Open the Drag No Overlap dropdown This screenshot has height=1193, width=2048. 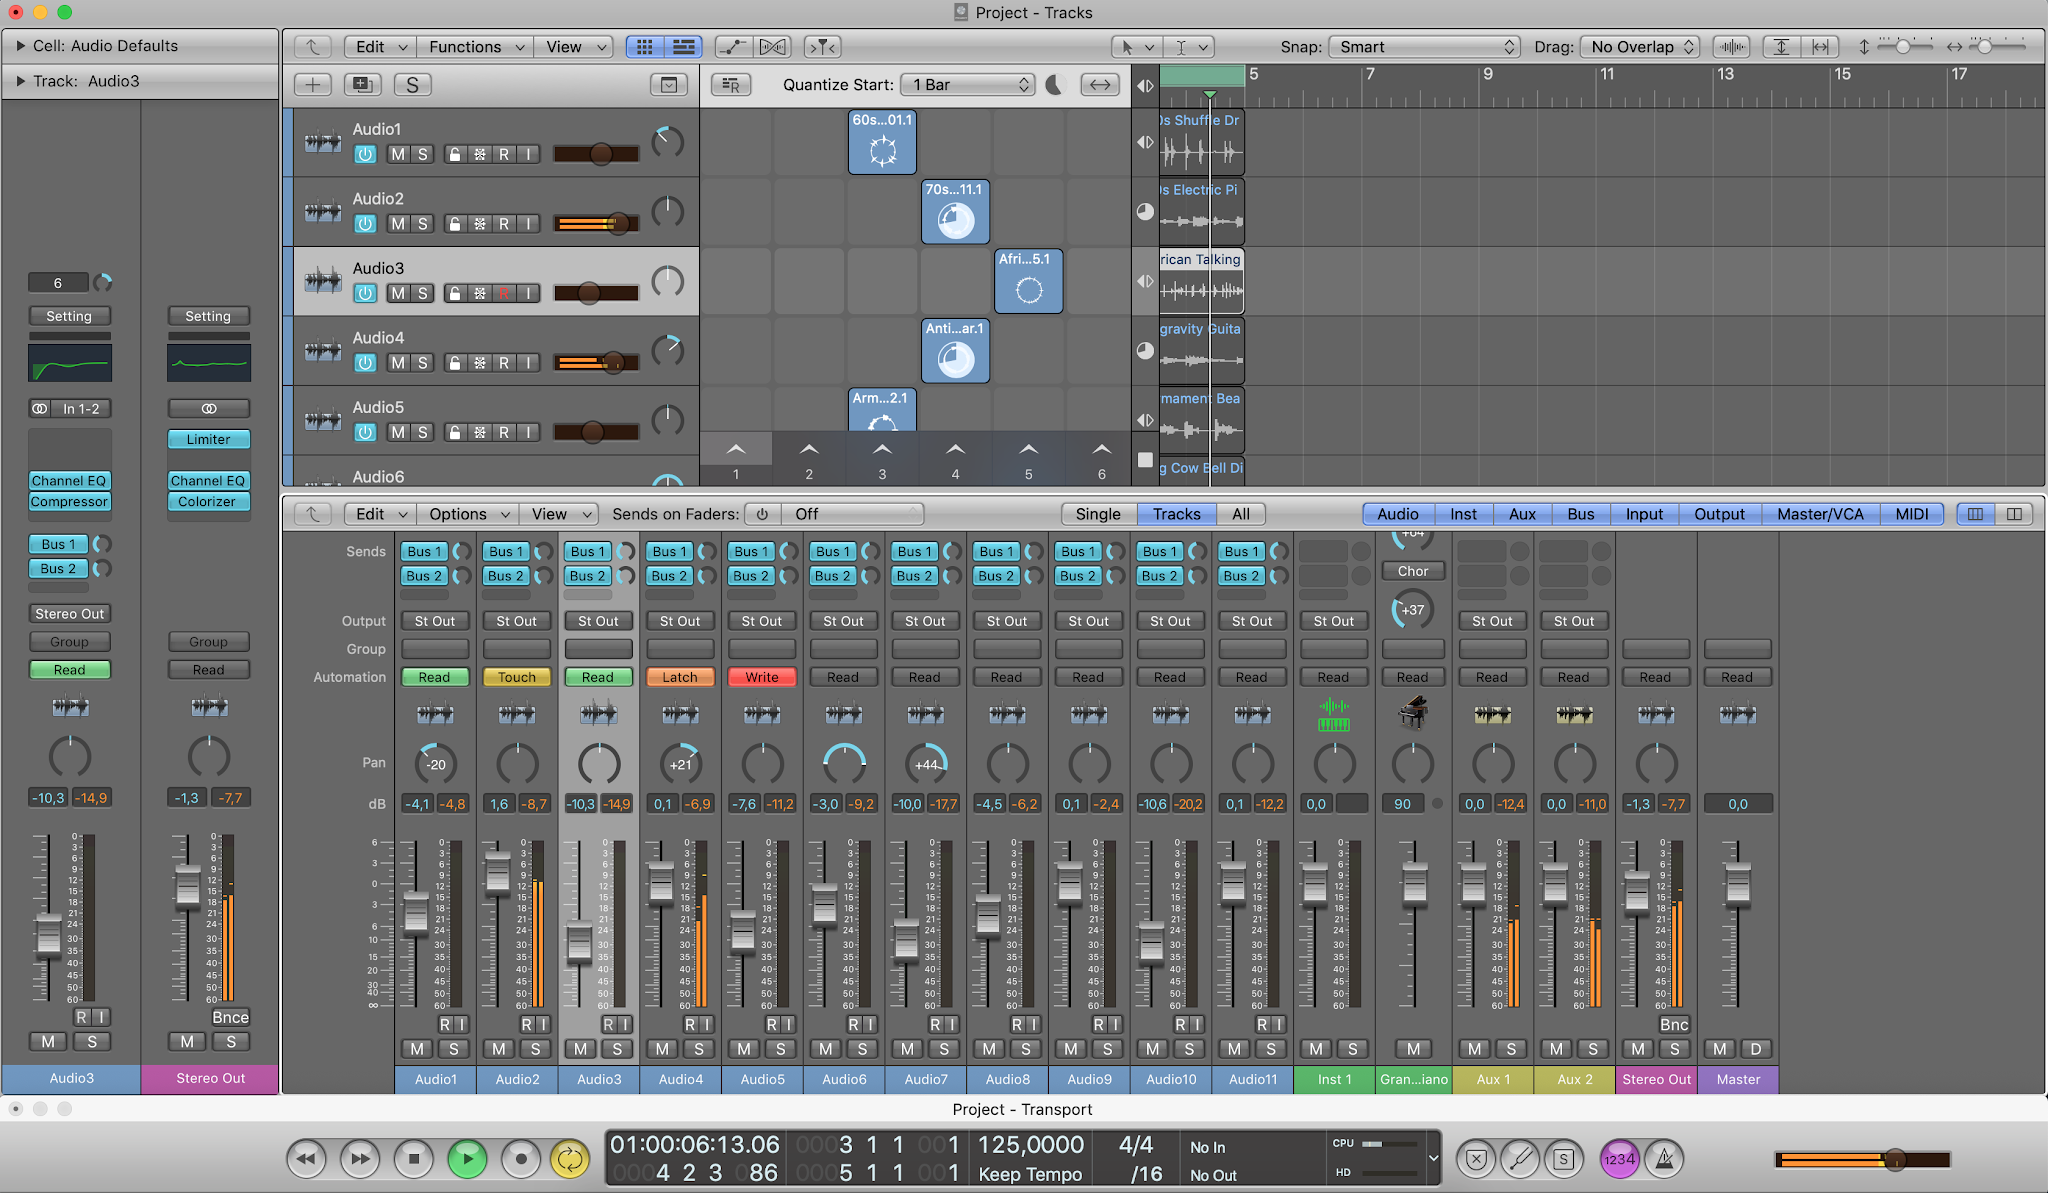coord(1640,47)
